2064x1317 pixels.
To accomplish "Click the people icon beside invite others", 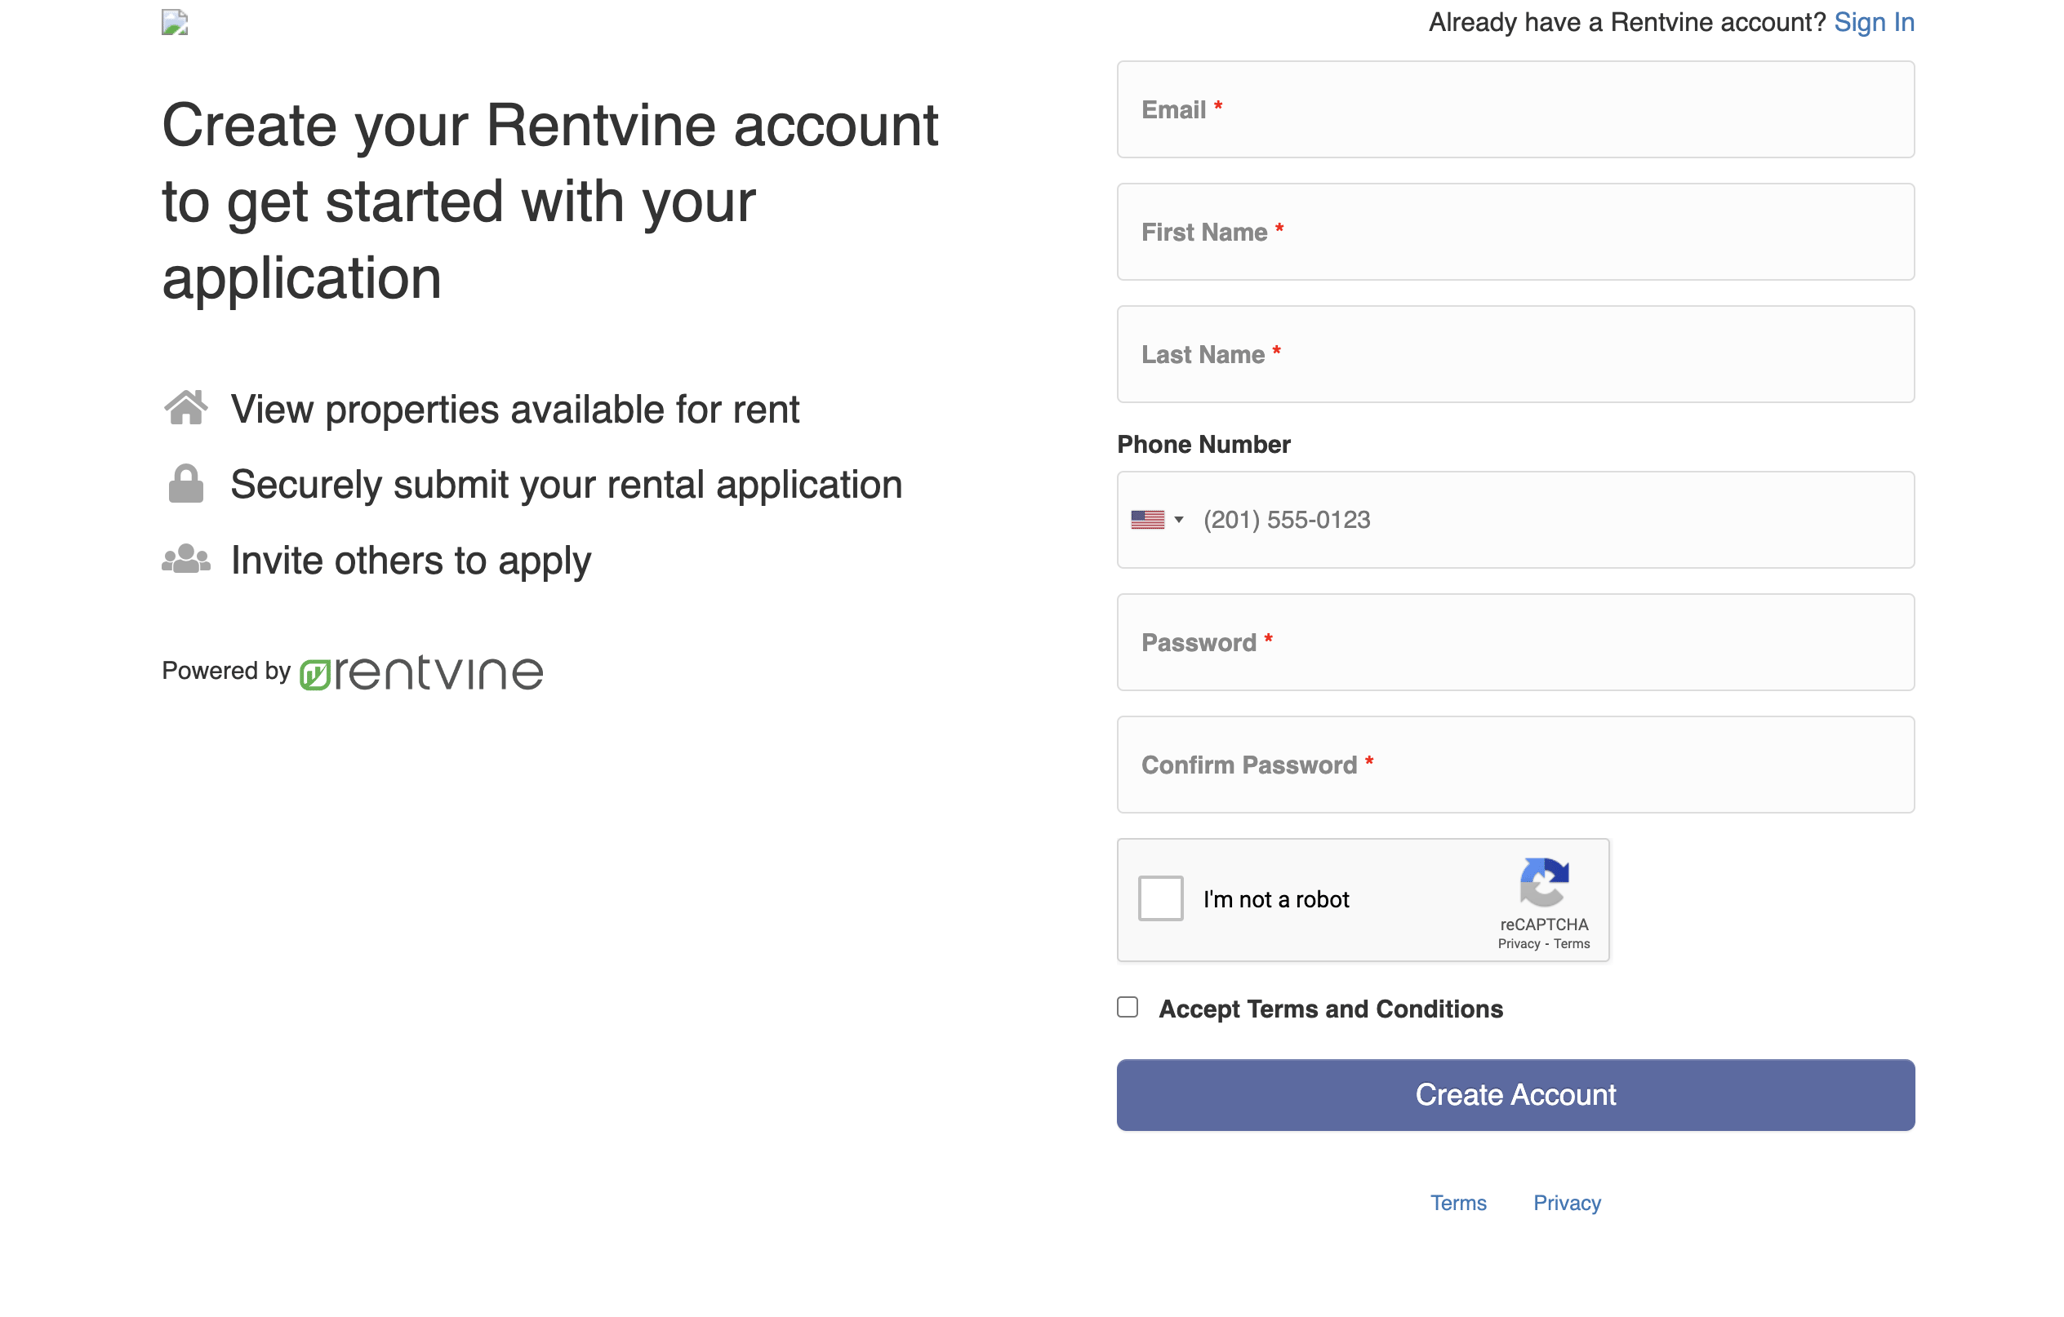I will [x=186, y=558].
